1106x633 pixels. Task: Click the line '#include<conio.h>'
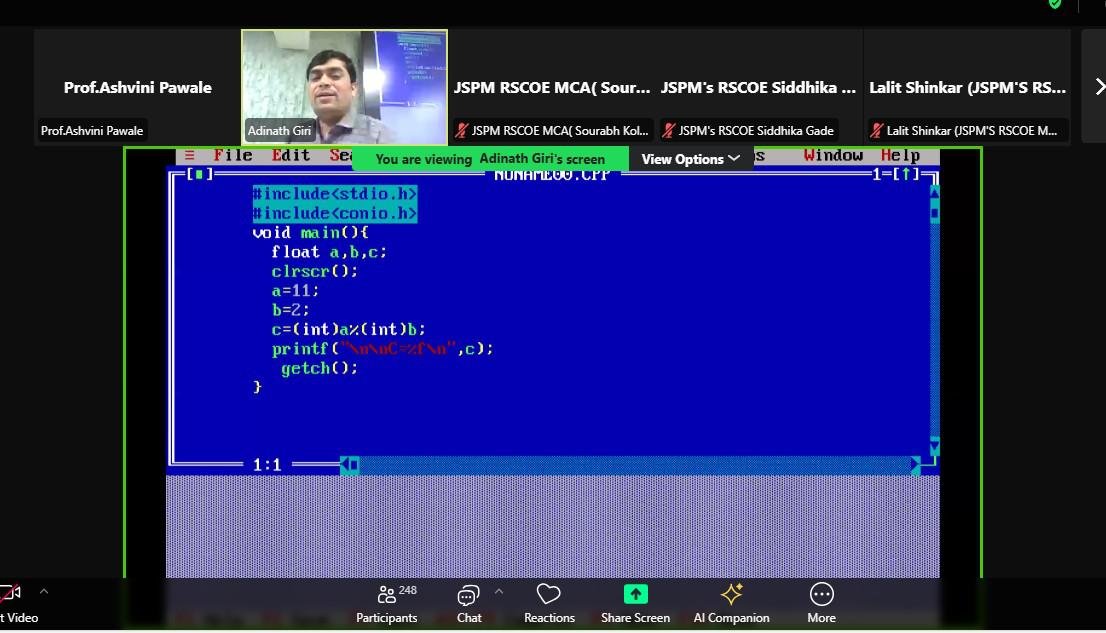(335, 213)
